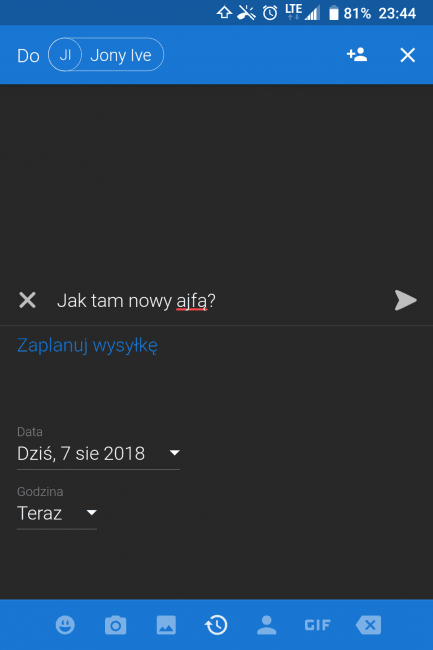The width and height of the screenshot is (433, 650).
Task: Tap the backspace delete icon
Action: [x=368, y=625]
